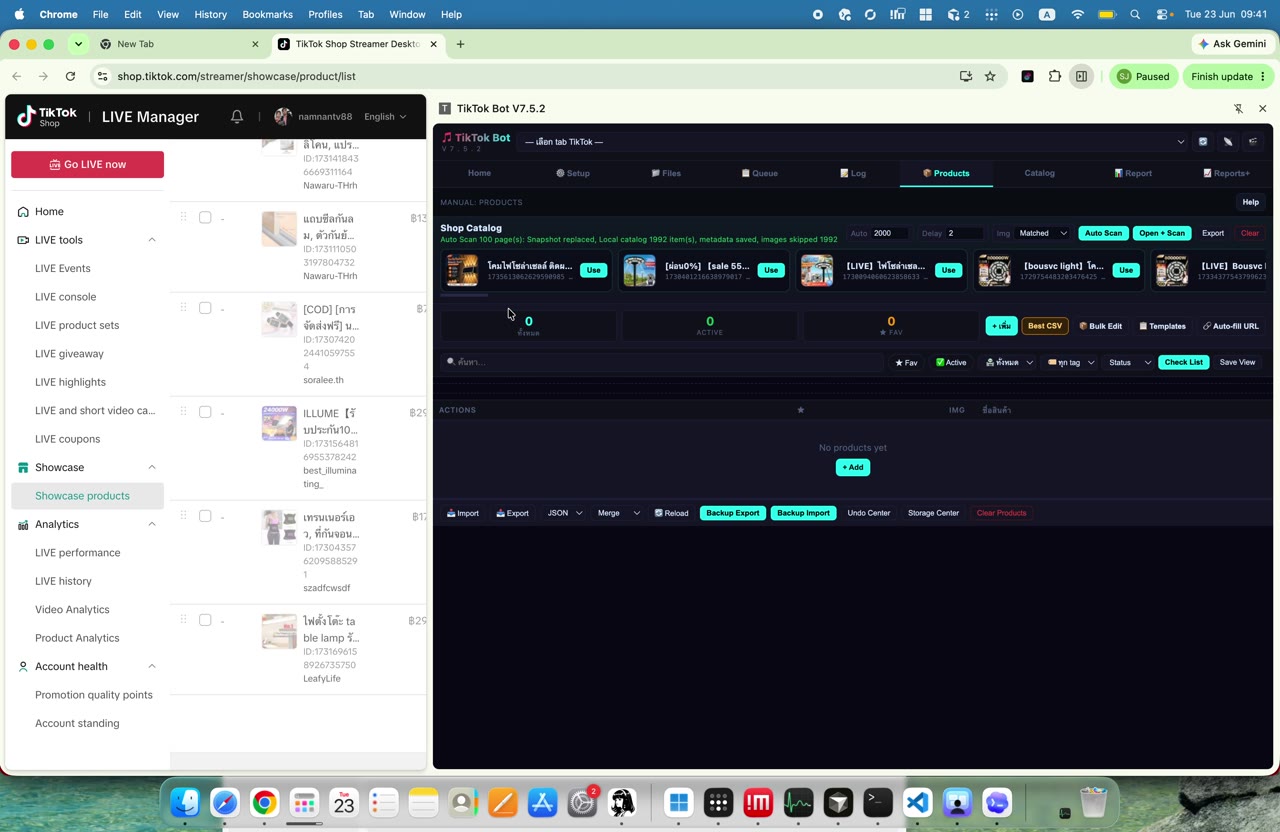Switch to the Catalog tab
Image resolution: width=1280 pixels, height=832 pixels.
point(1039,173)
